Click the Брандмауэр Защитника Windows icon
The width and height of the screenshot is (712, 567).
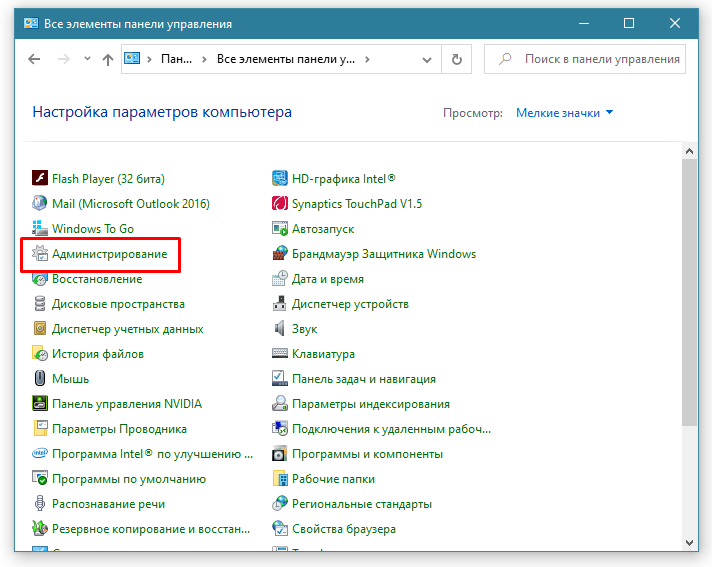(x=280, y=254)
